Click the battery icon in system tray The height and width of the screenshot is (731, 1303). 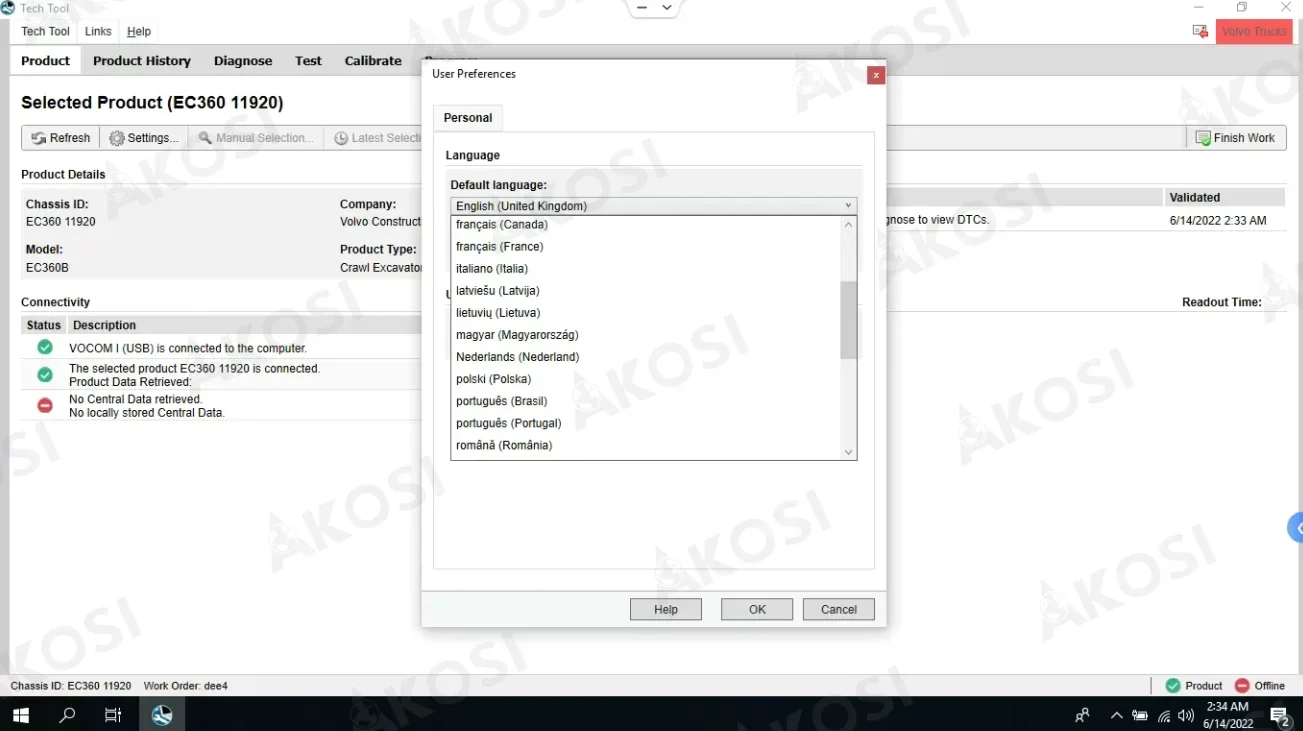[x=1140, y=715]
